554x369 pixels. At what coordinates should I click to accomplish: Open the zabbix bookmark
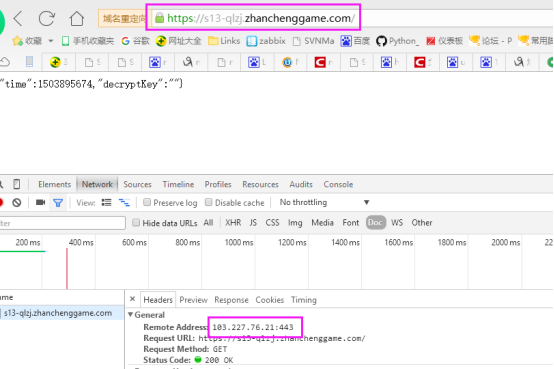coord(266,41)
